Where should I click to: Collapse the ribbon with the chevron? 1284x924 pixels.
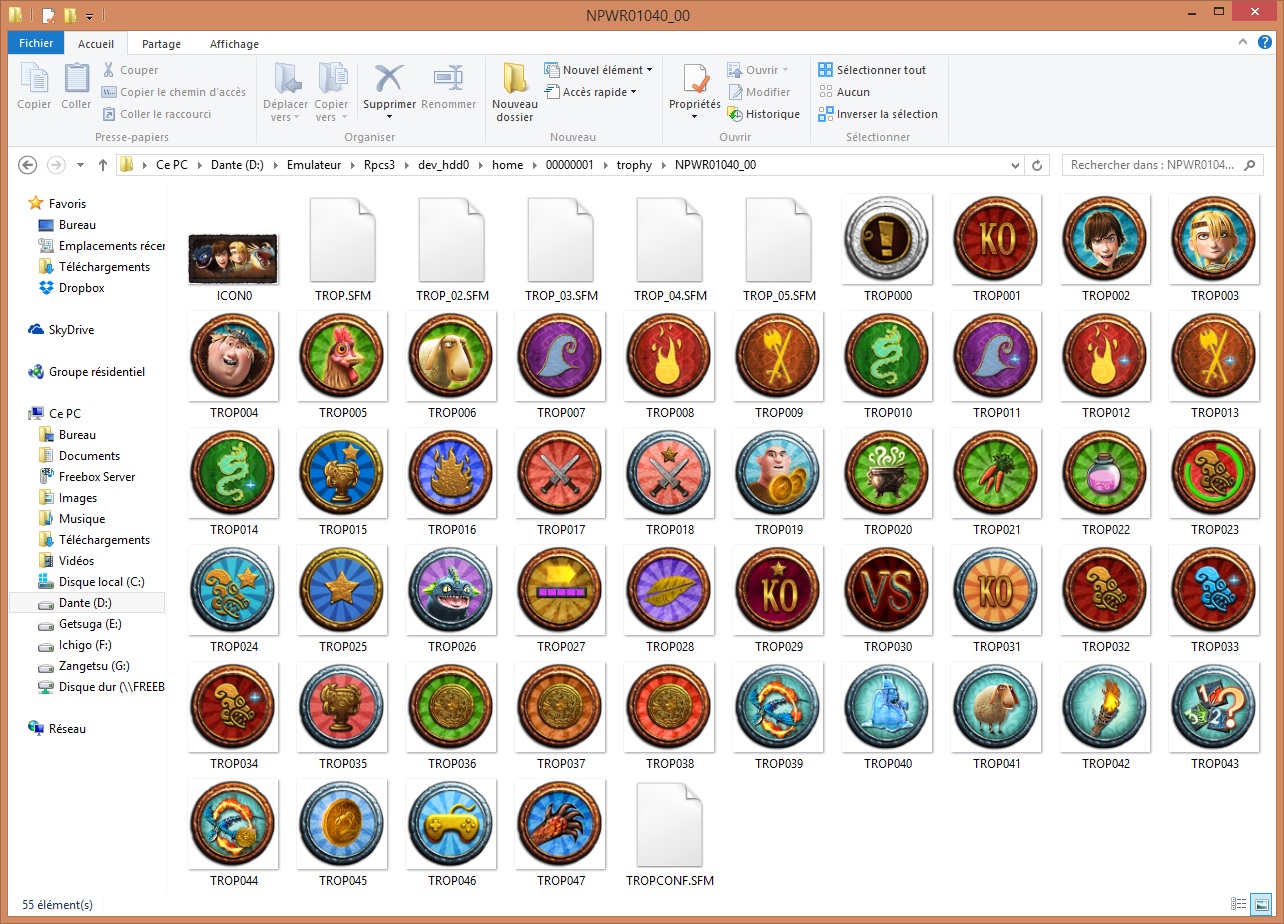[x=1245, y=43]
